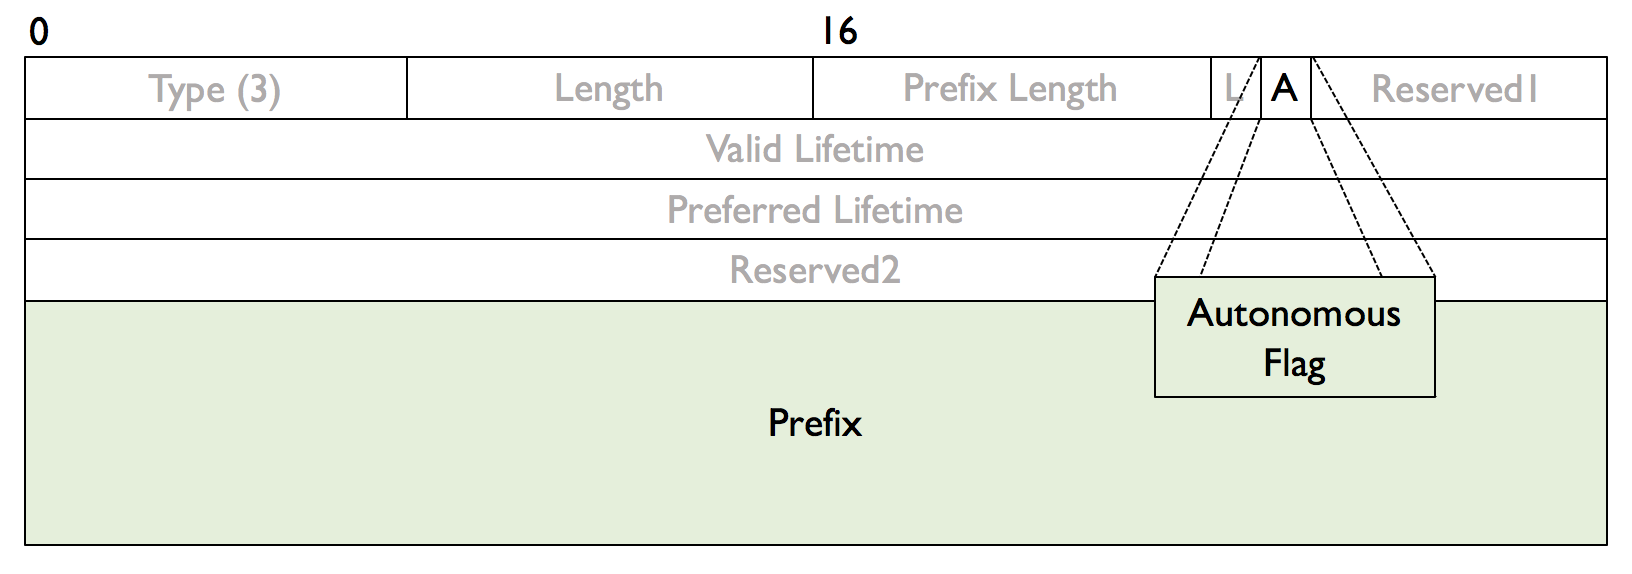Image resolution: width=1632 pixels, height=574 pixels.
Task: Select the Prefix label text
Action: (815, 423)
